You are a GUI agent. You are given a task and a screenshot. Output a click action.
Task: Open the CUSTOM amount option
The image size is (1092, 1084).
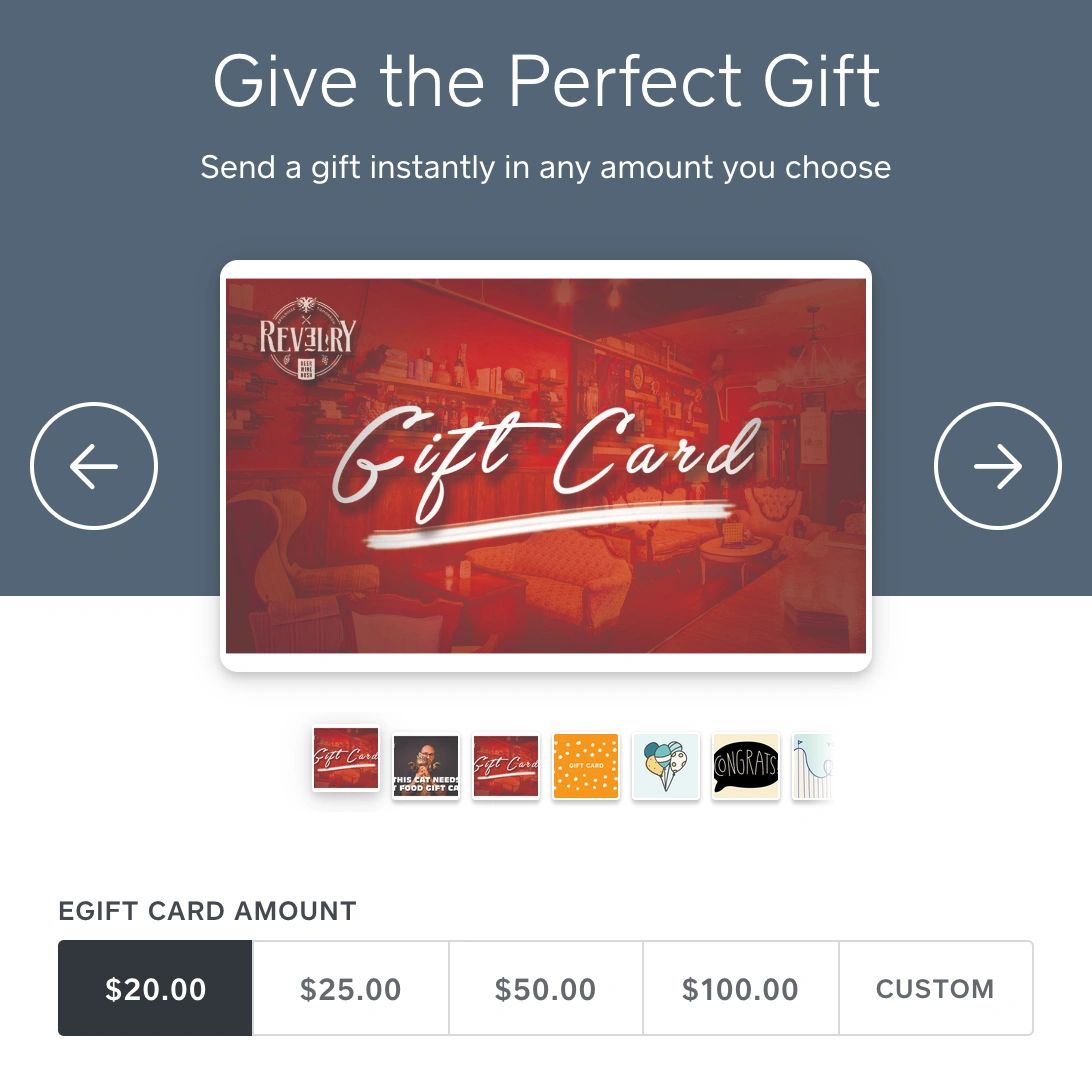(935, 988)
